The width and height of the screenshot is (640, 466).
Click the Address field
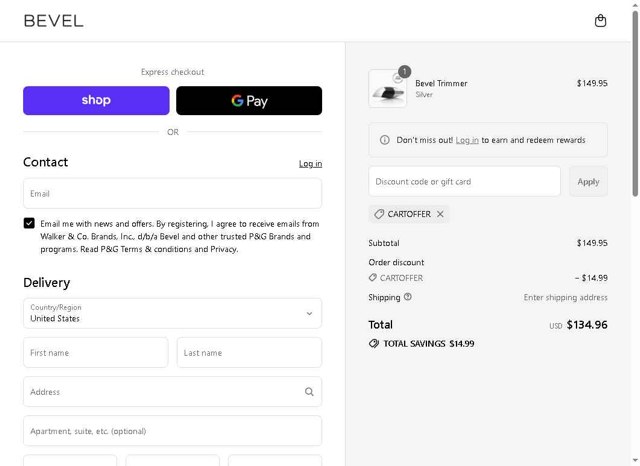172,392
